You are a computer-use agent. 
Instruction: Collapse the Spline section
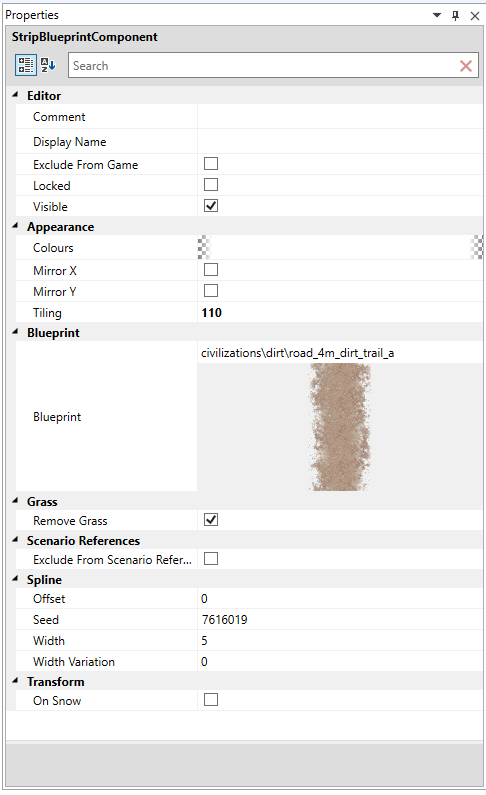15,579
